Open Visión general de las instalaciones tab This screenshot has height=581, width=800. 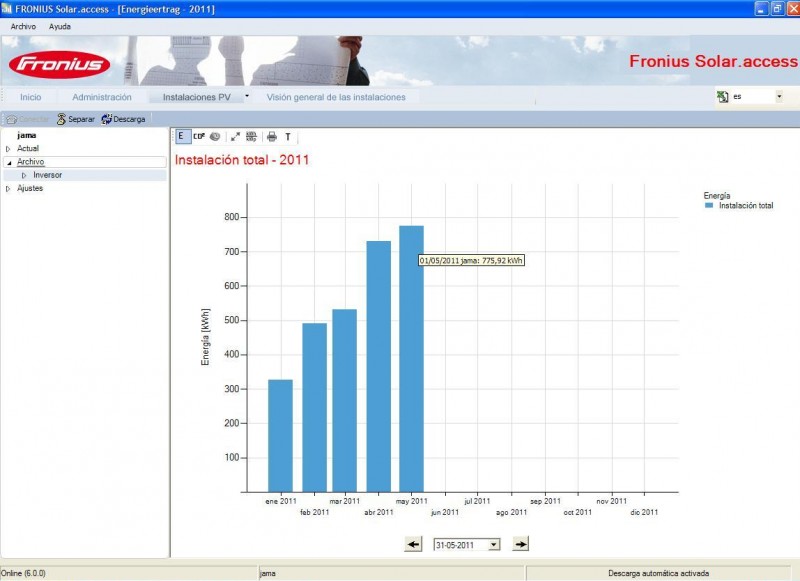pyautogui.click(x=336, y=97)
